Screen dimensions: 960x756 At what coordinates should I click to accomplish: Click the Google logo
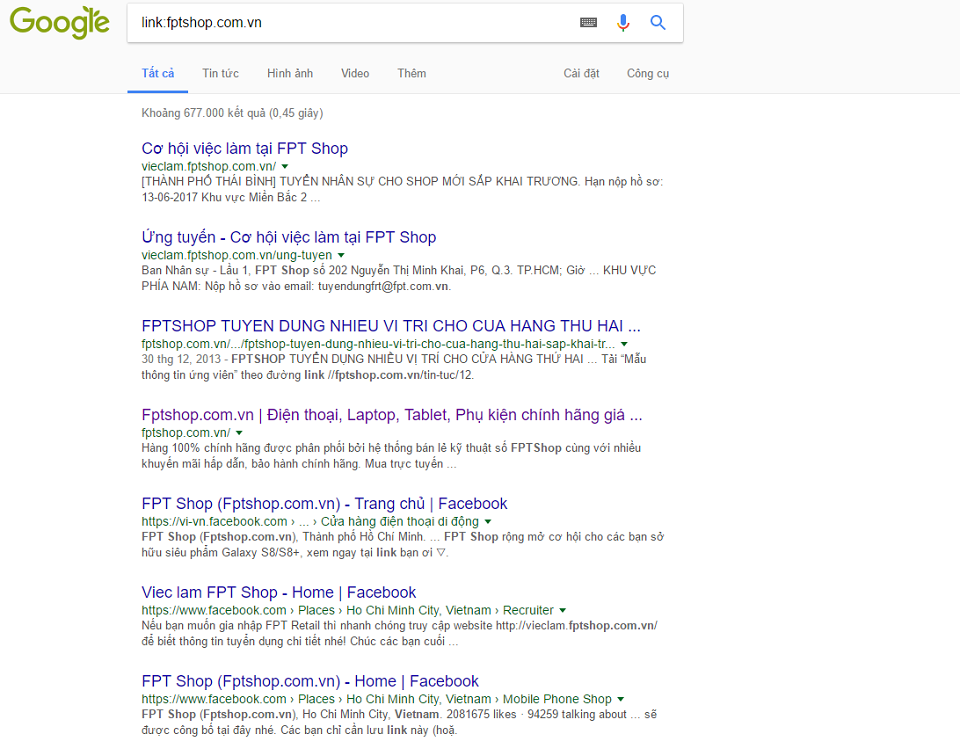(59, 23)
